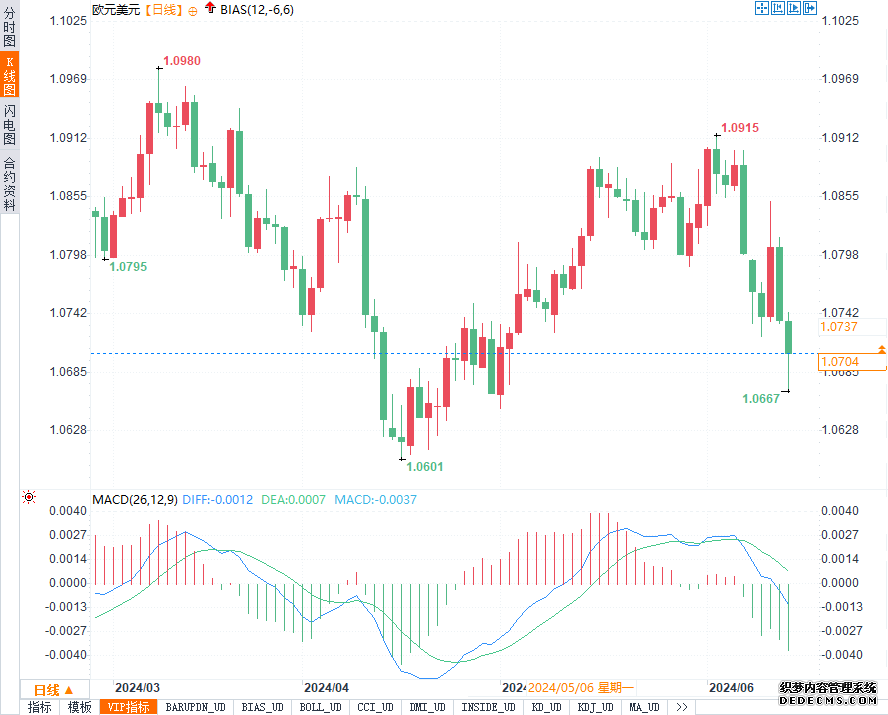Apply the BOLL_UD indicator
The width and height of the screenshot is (888, 715).
click(321, 707)
